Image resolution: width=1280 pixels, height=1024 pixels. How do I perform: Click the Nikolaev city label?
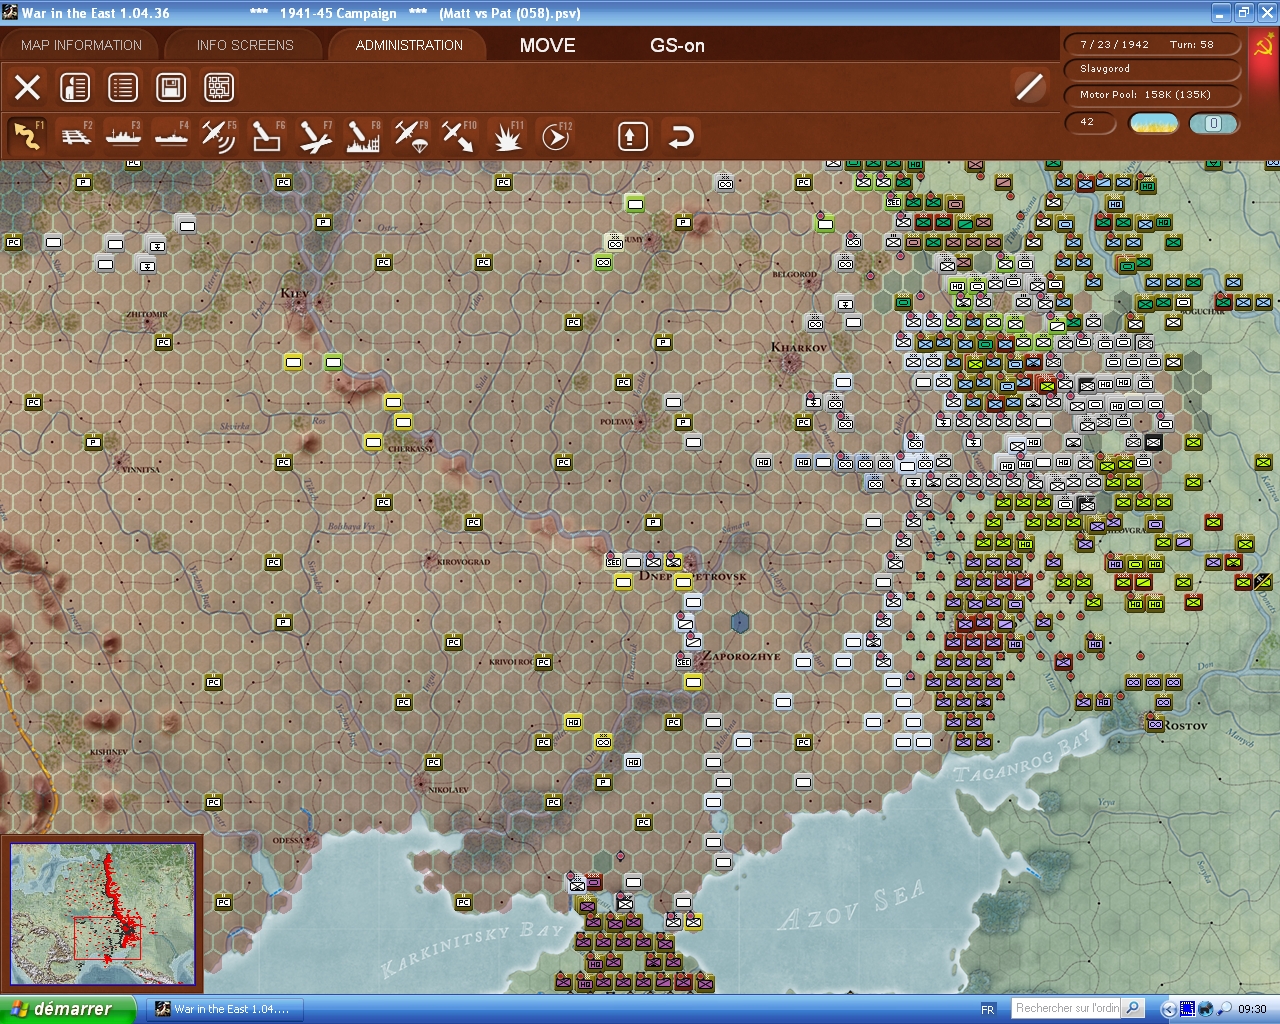[x=447, y=790]
